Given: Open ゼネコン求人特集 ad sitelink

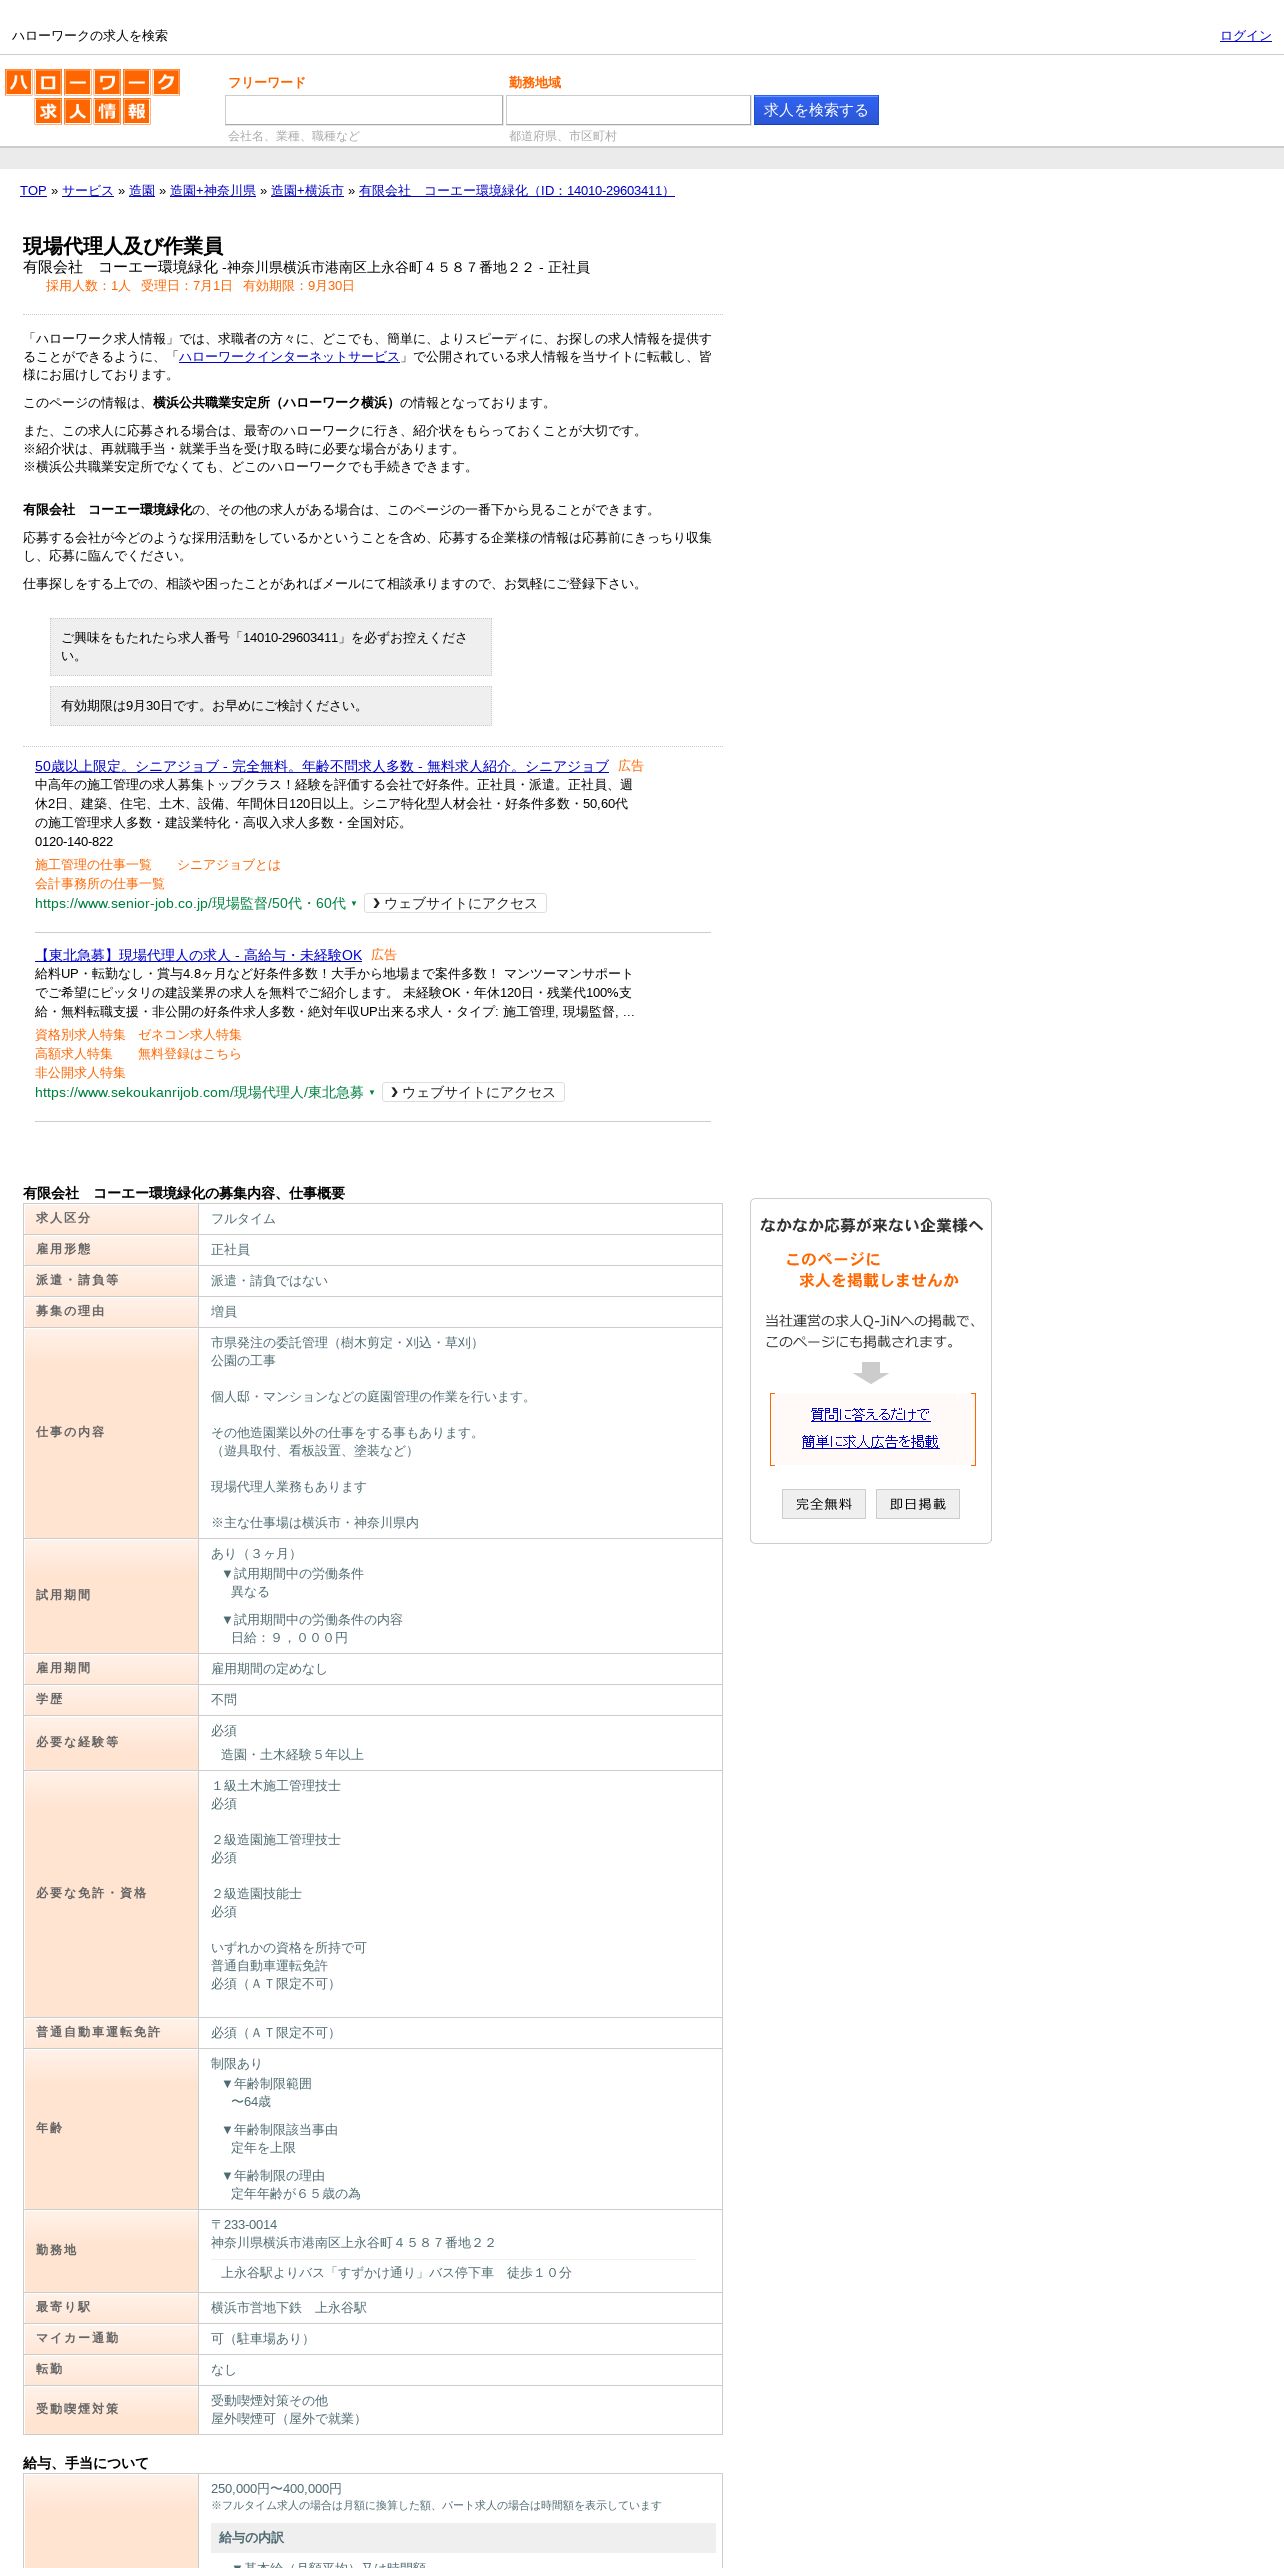Looking at the screenshot, I should coord(190,1035).
